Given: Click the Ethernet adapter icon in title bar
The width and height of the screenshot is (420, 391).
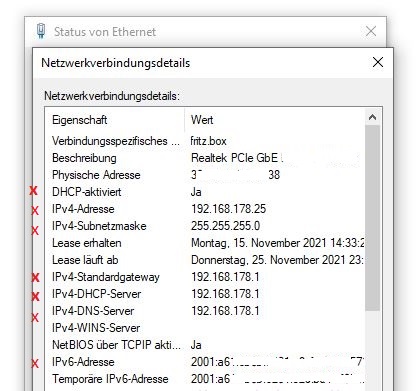Looking at the screenshot, I should [41, 31].
